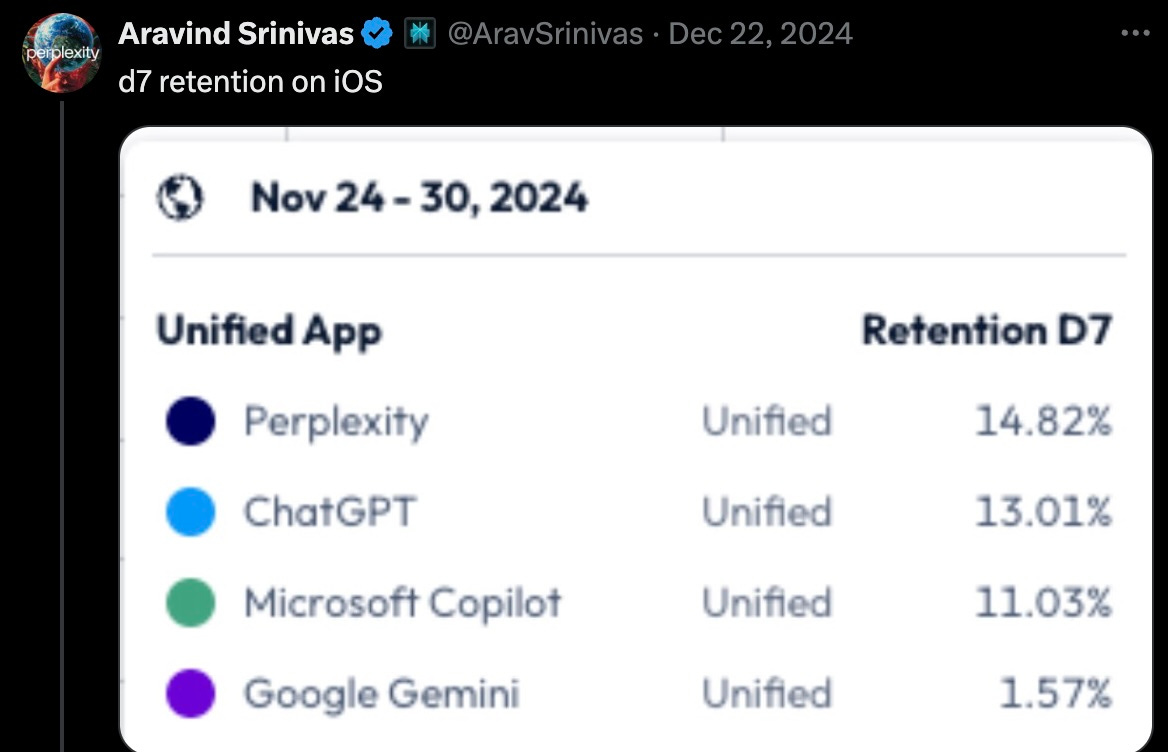Select the blue ChatGPT color dot
The image size is (1168, 752).
pos(191,512)
